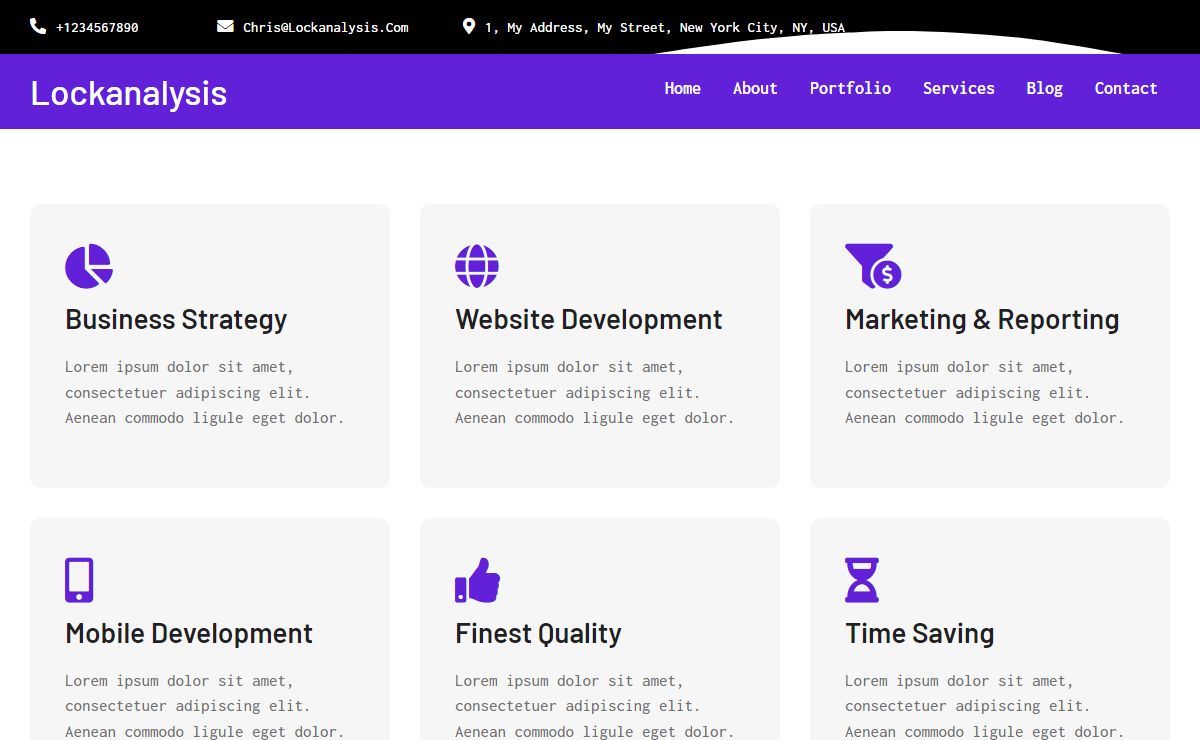Go to the Home menu item
This screenshot has height=740, width=1200.
point(682,88)
